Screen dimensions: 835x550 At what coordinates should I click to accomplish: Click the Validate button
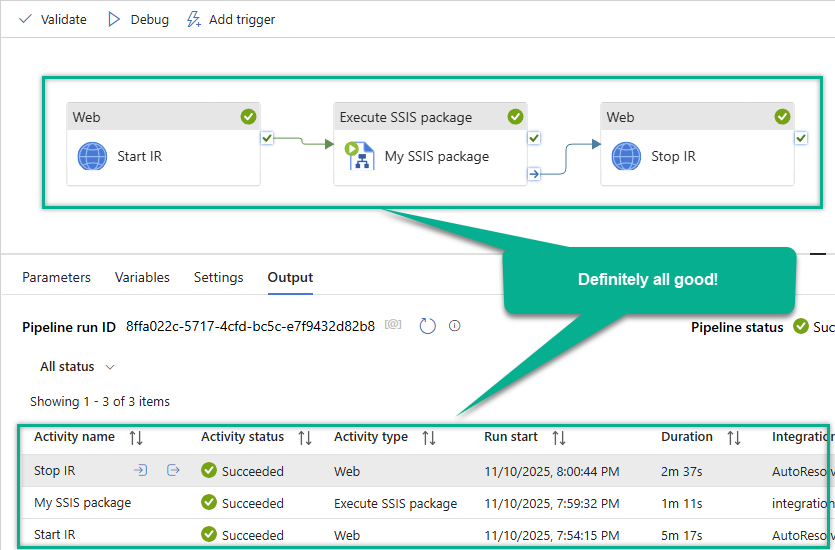click(x=53, y=19)
